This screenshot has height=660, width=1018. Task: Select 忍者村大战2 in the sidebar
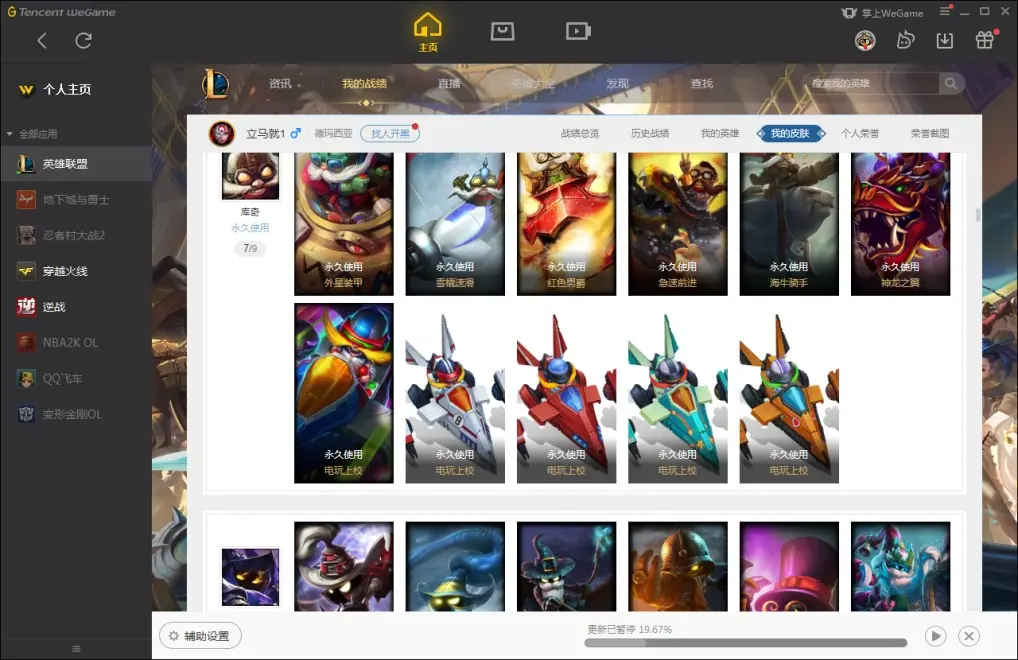pos(76,235)
